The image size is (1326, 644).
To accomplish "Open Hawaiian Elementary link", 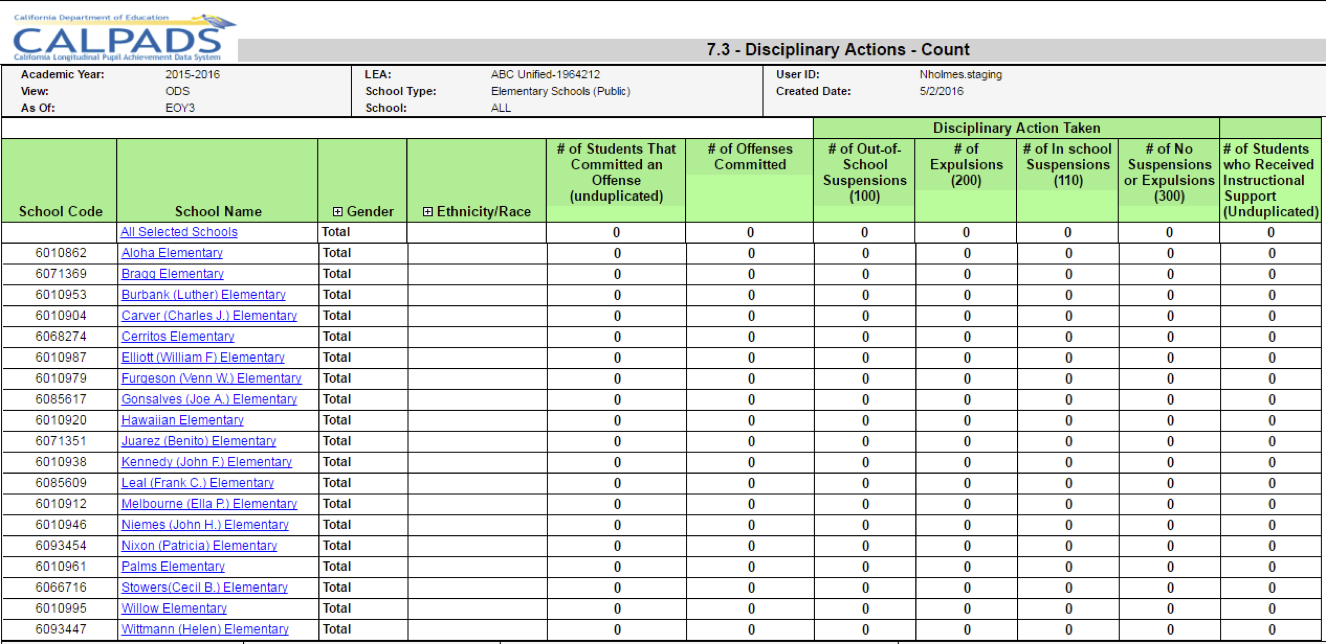I will click(182, 421).
